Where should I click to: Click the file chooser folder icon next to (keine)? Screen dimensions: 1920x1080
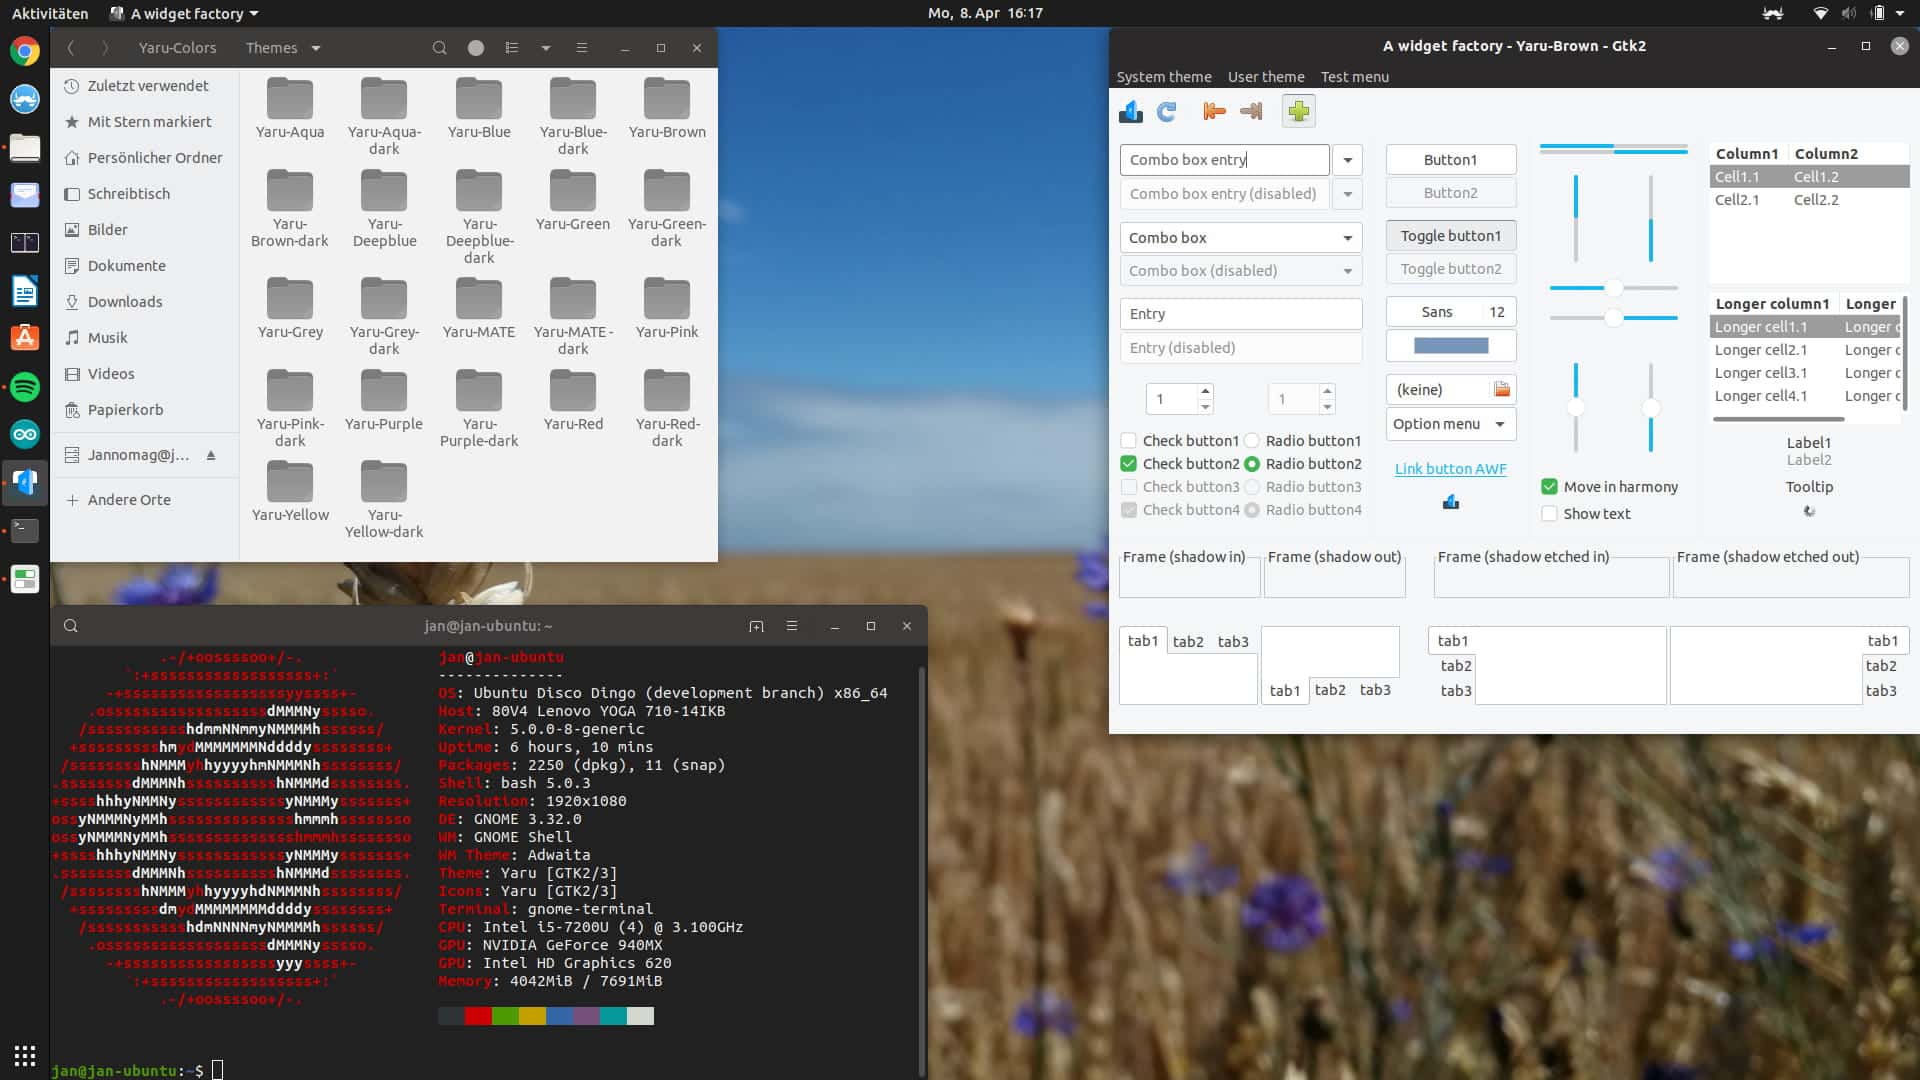(x=1501, y=390)
